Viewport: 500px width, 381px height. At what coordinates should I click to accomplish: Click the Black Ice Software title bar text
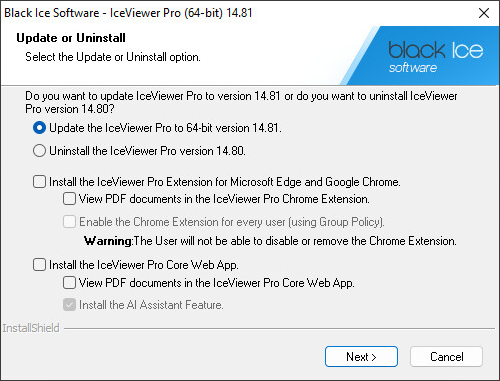click(x=128, y=13)
